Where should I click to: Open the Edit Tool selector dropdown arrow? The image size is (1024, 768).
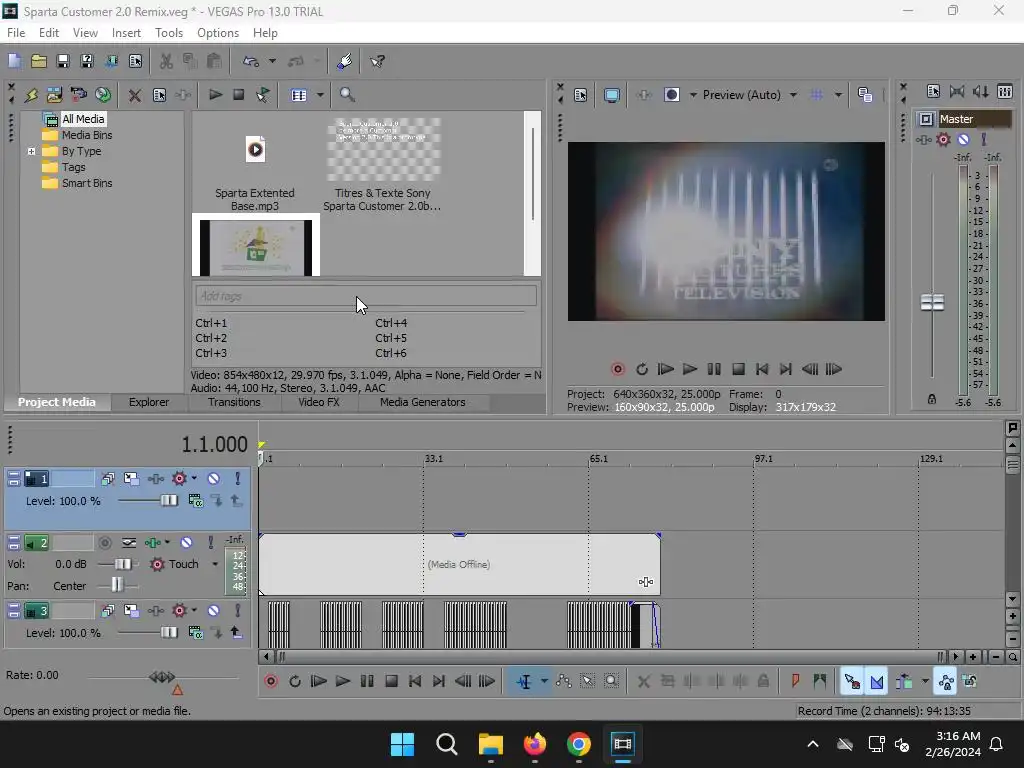544,681
